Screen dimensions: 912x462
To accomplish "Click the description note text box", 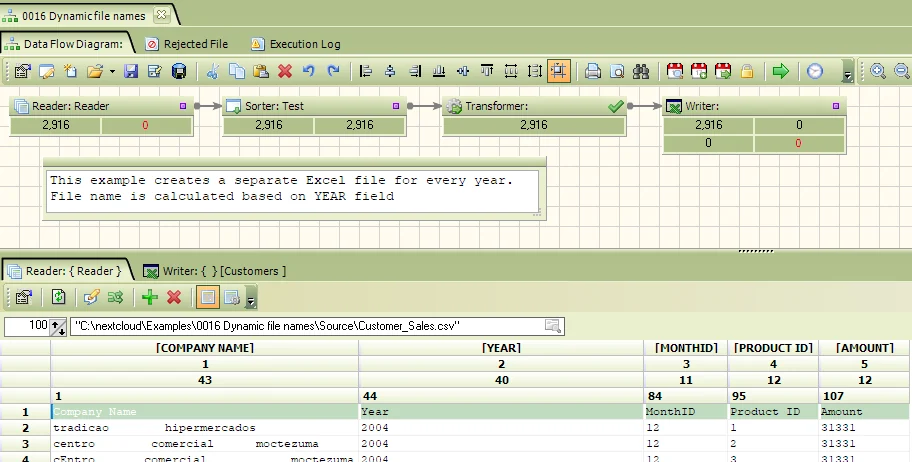I will tap(293, 191).
